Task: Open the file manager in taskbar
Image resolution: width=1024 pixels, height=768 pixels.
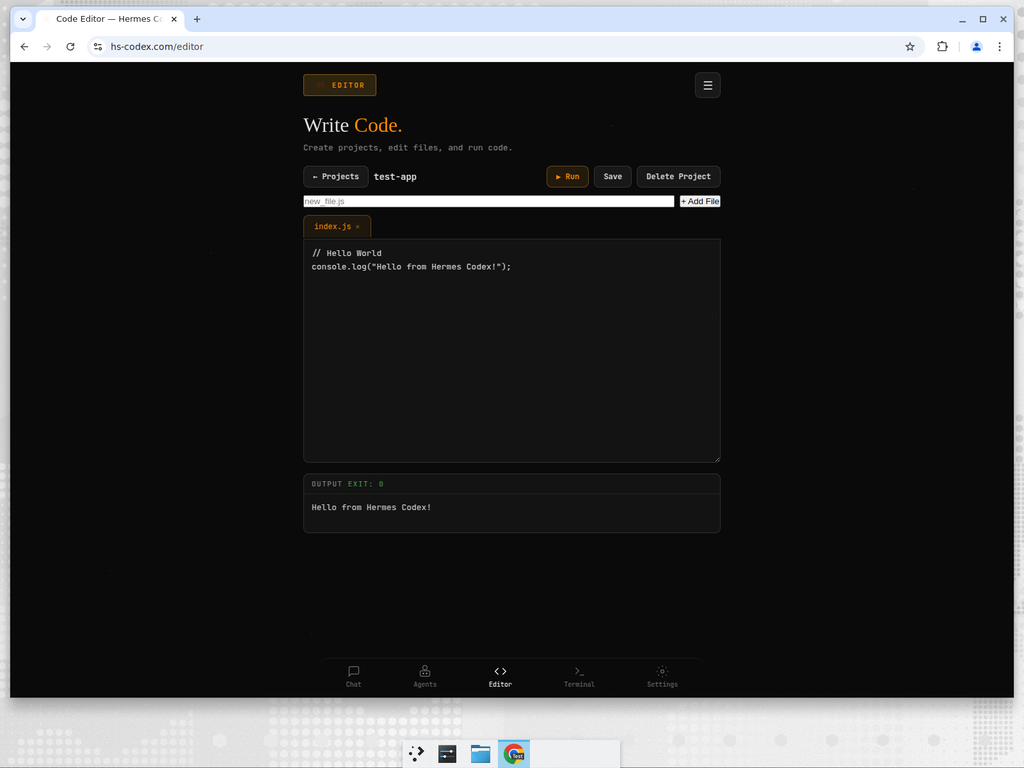Action: [481, 754]
